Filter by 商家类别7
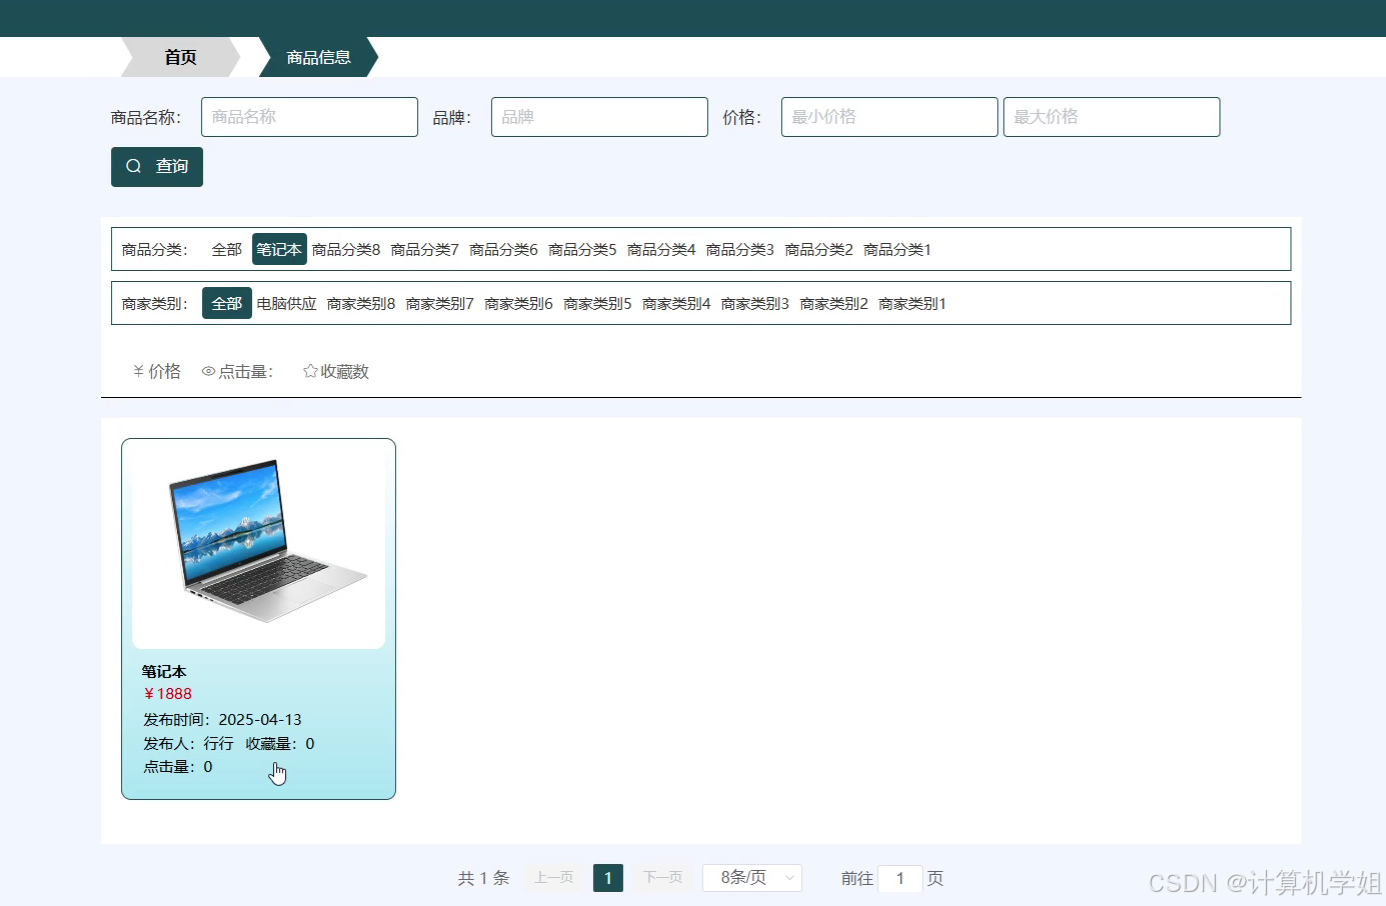This screenshot has width=1386, height=906. click(x=440, y=303)
